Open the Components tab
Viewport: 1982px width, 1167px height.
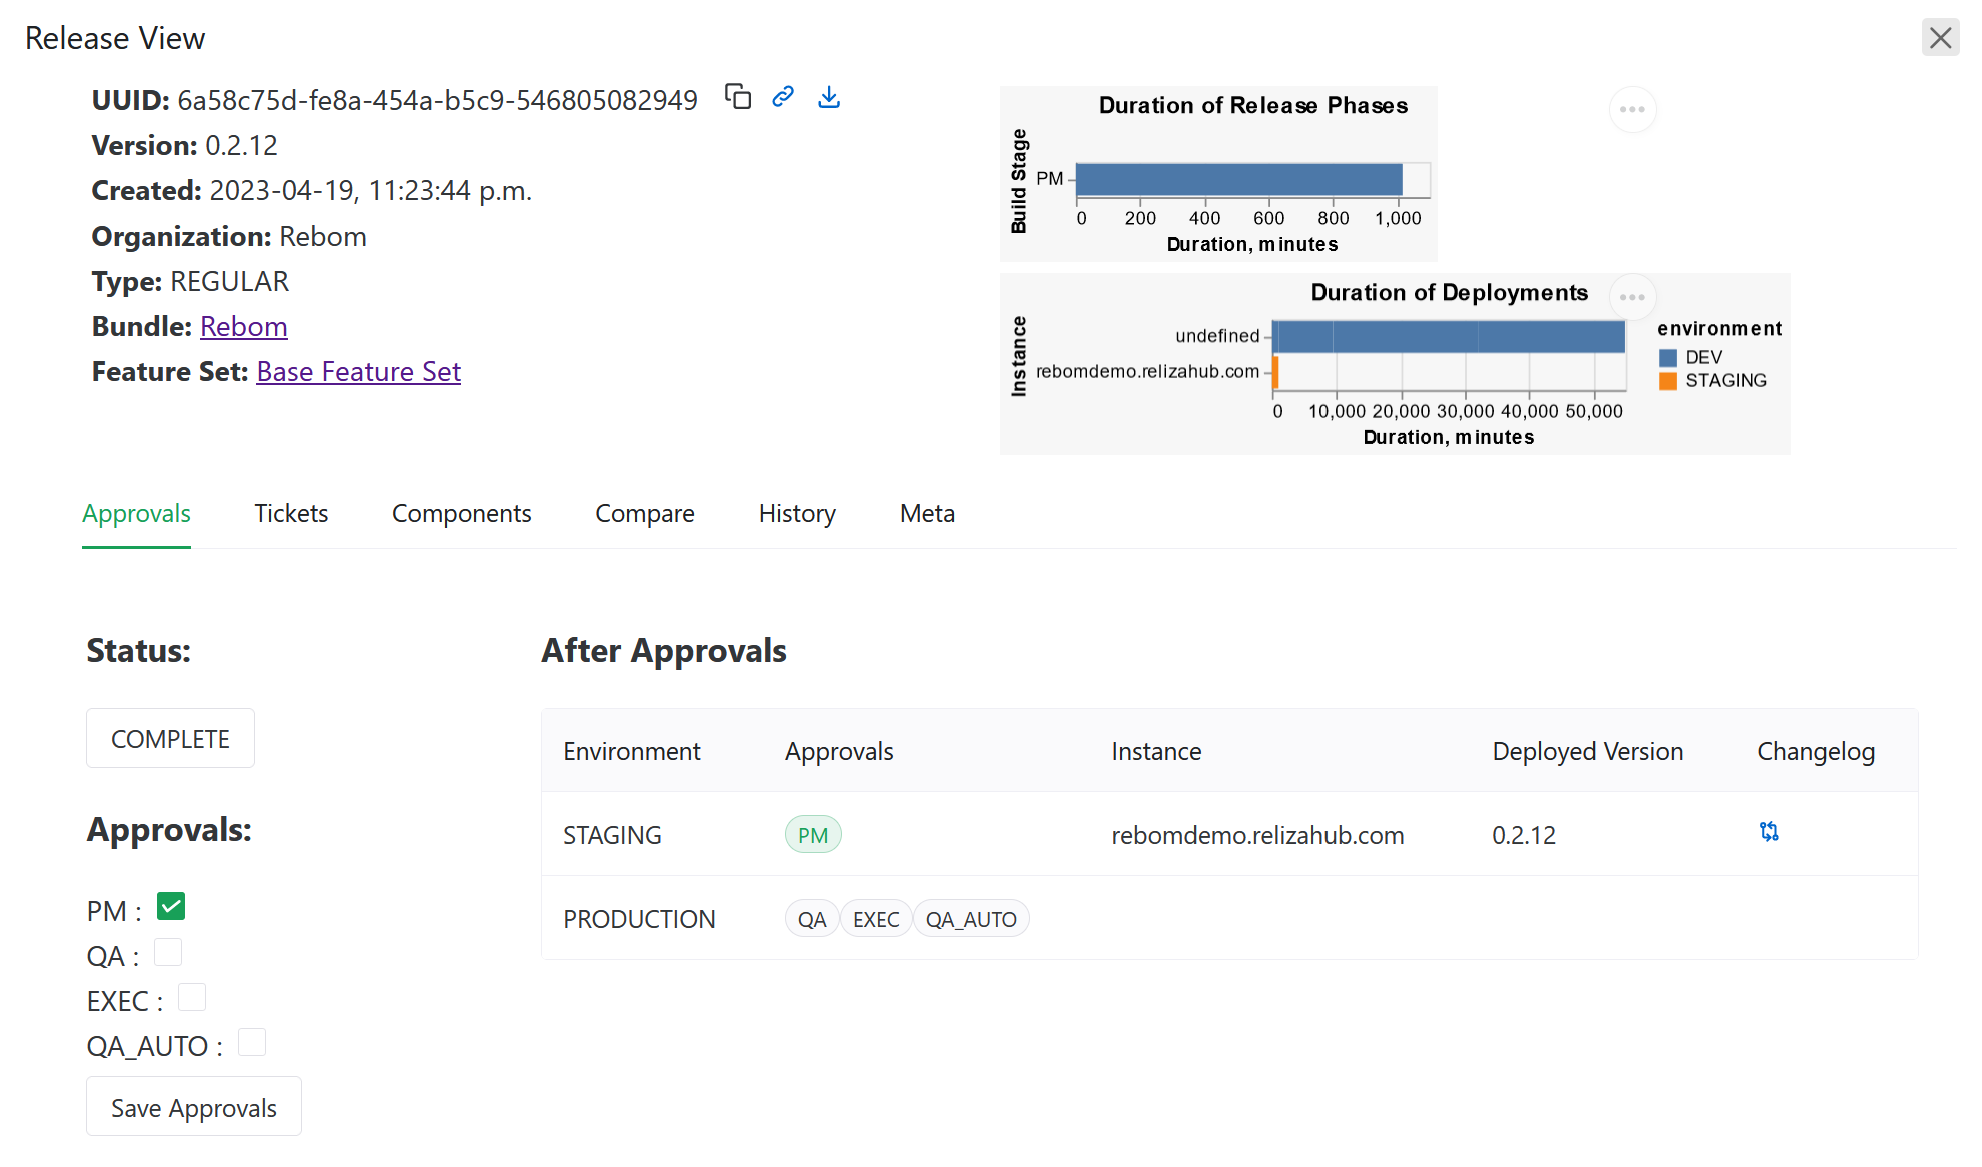pos(461,514)
